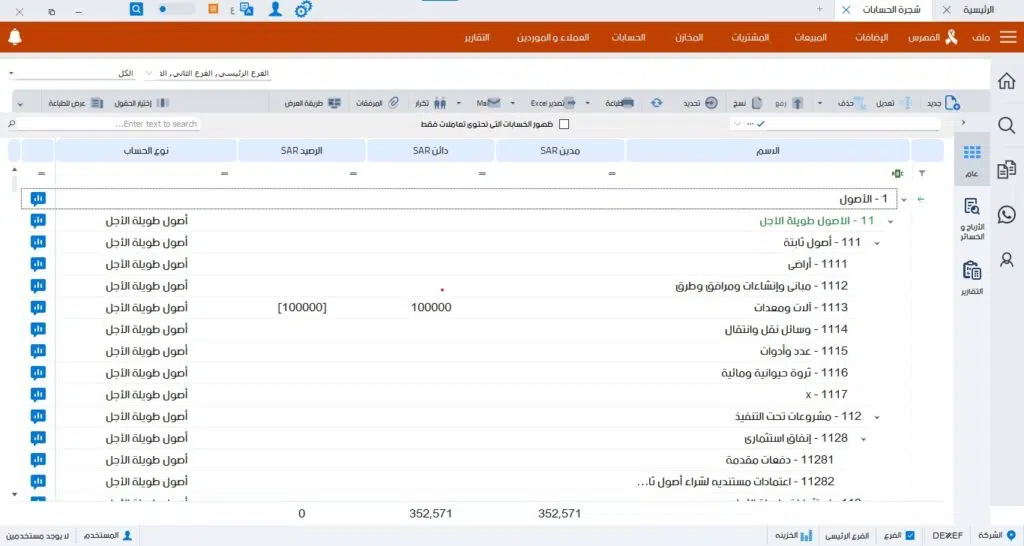Click the documents icon in right sidebar
The height and width of the screenshot is (546, 1024).
tap(1006, 170)
